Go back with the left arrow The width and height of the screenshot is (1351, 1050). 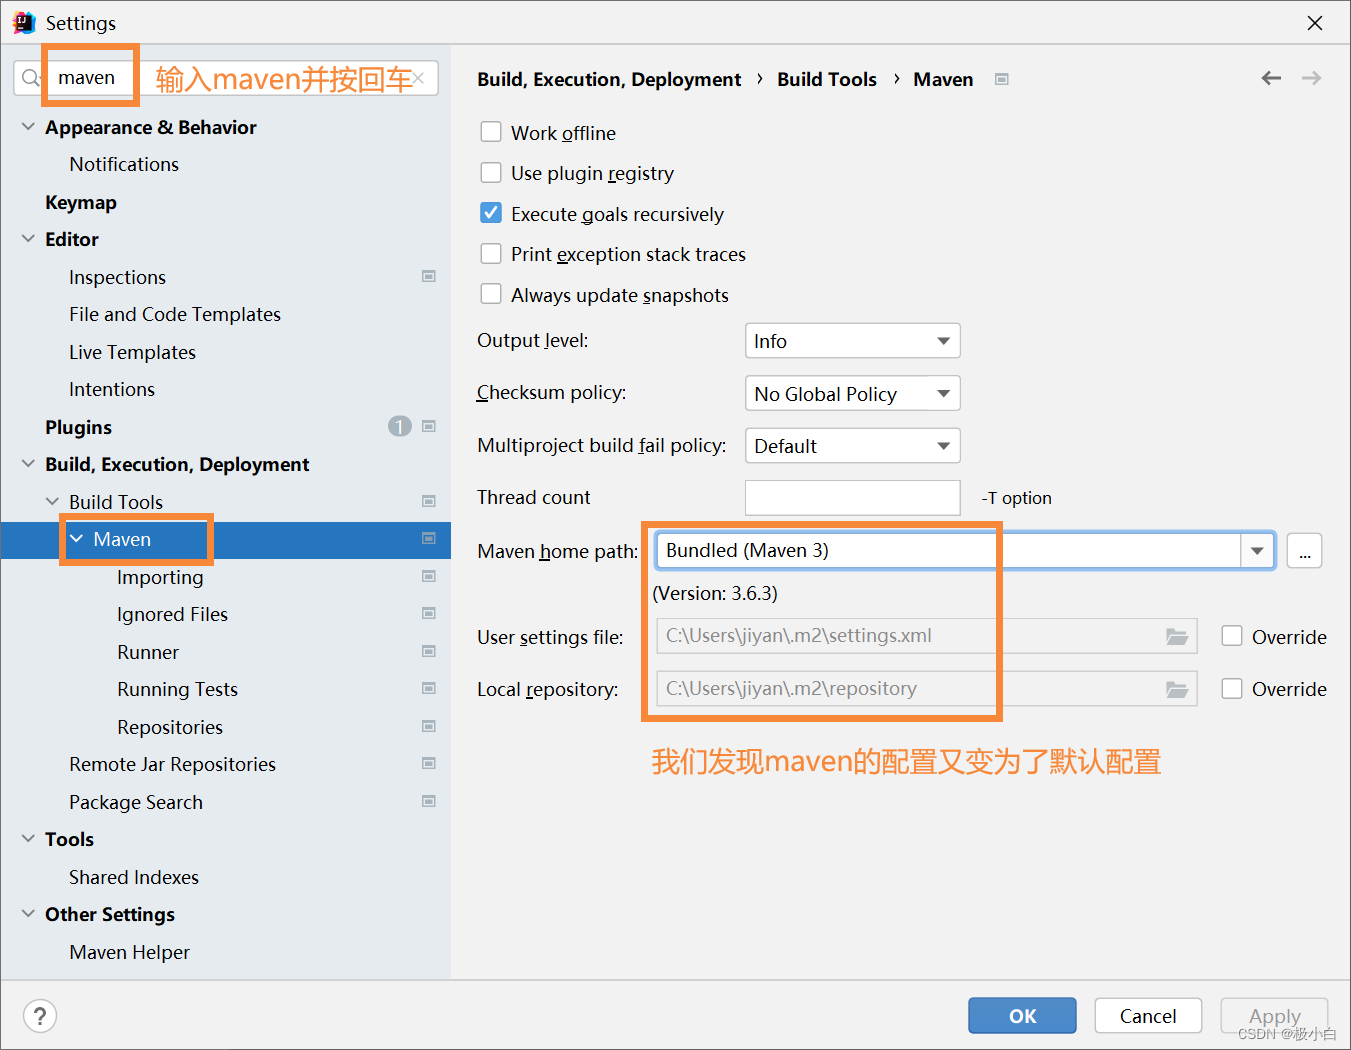[x=1271, y=78]
